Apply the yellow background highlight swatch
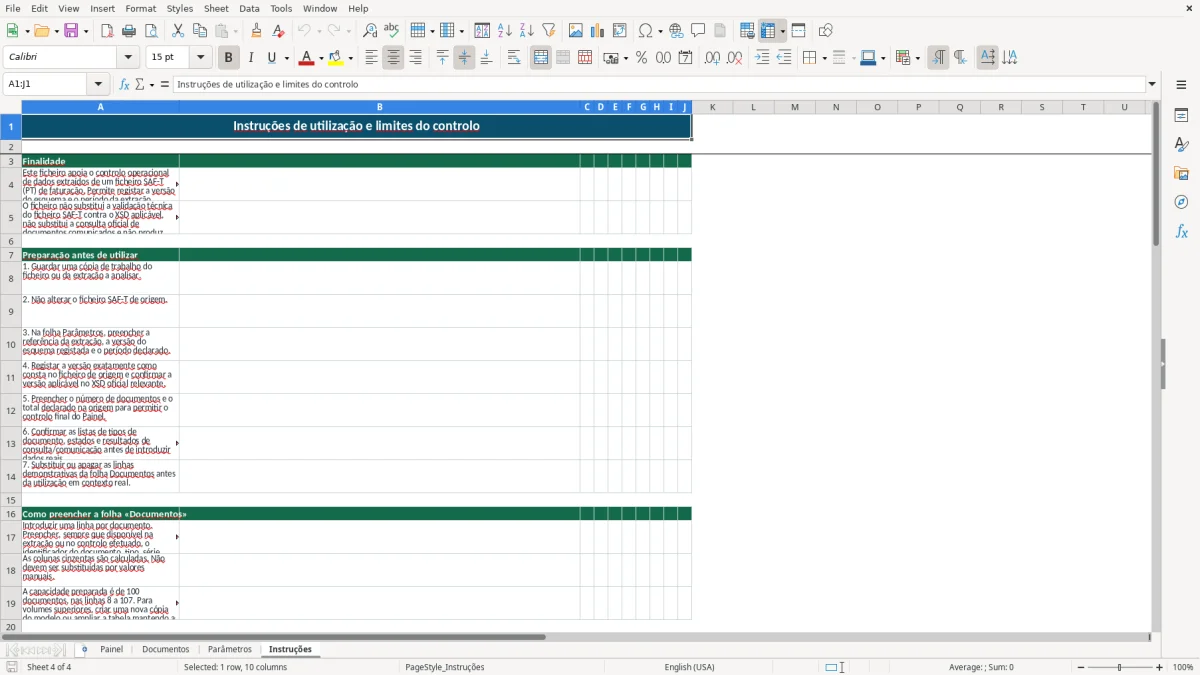Screen dimensions: 1200x675 335,58
